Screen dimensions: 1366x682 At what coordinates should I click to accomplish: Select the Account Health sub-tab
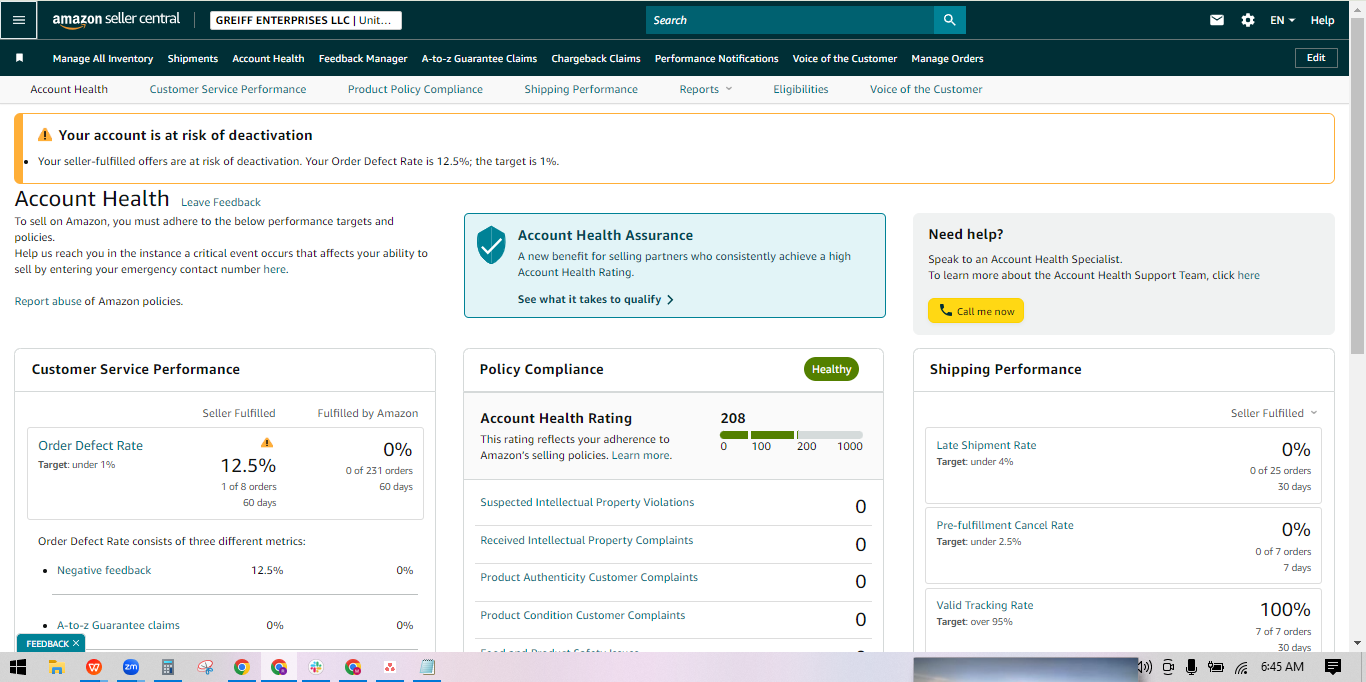pos(69,89)
